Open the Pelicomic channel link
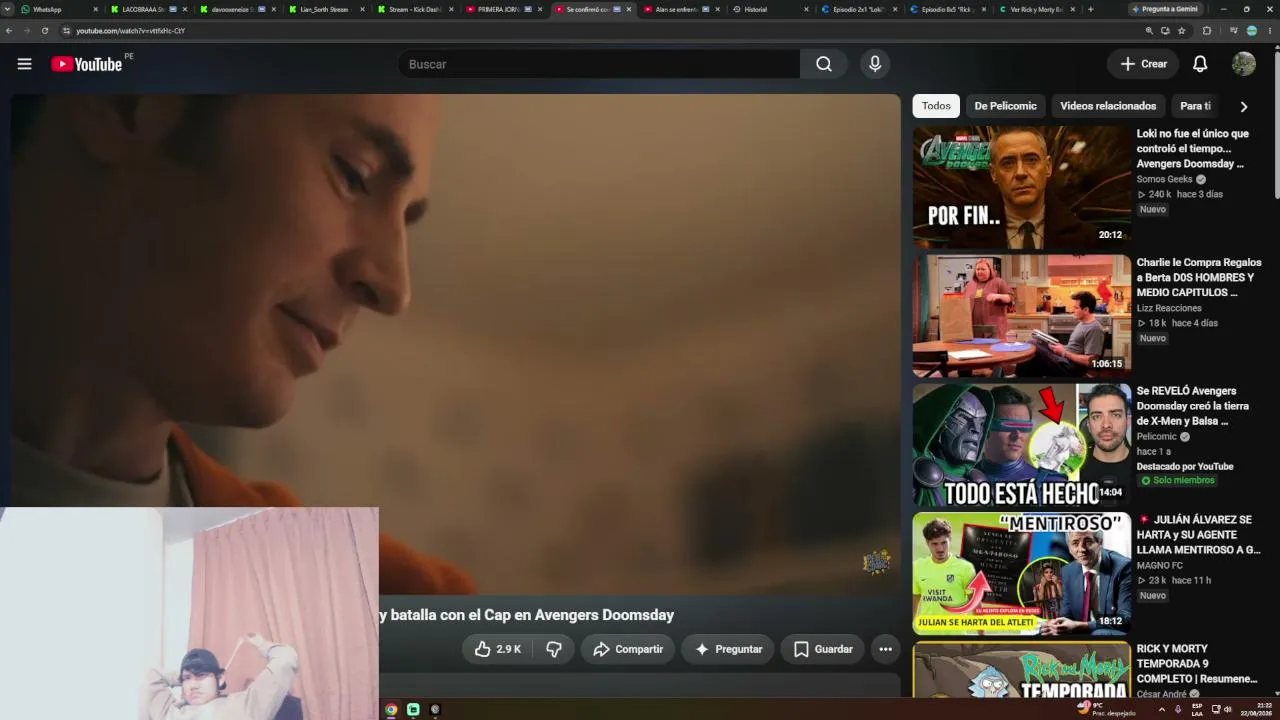 (1157, 436)
